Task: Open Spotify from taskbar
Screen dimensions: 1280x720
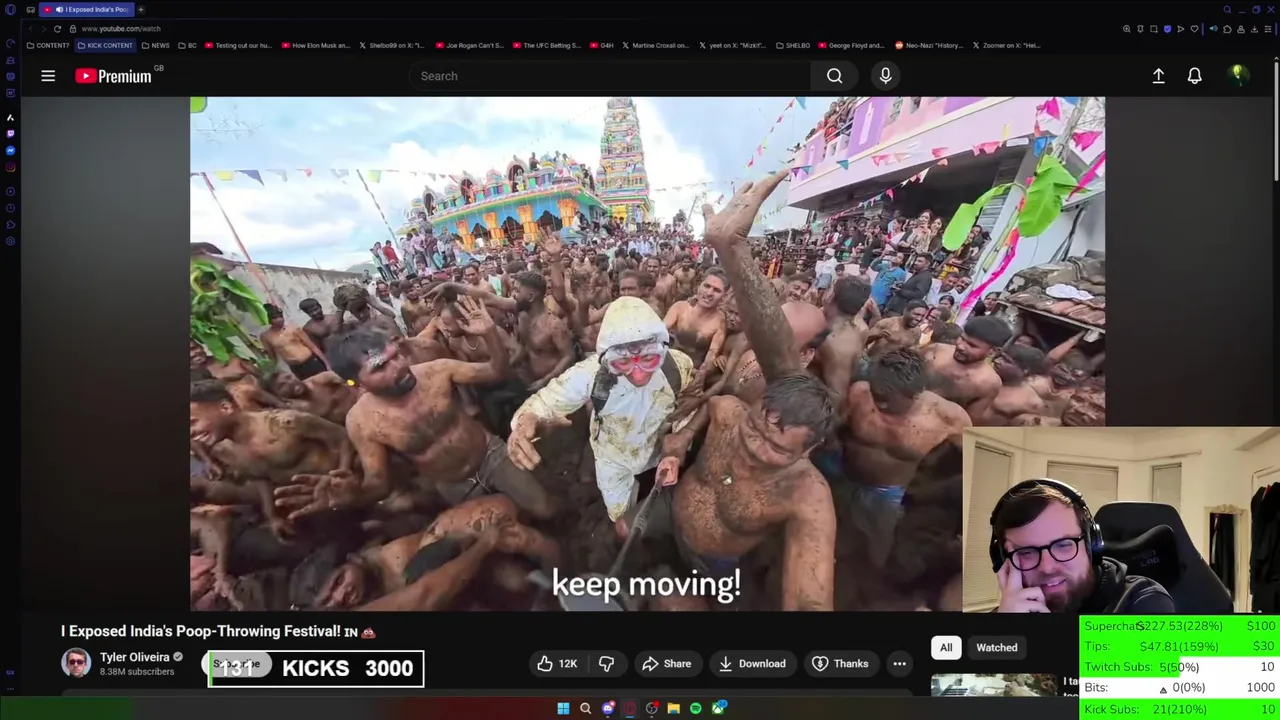Action: click(x=695, y=708)
